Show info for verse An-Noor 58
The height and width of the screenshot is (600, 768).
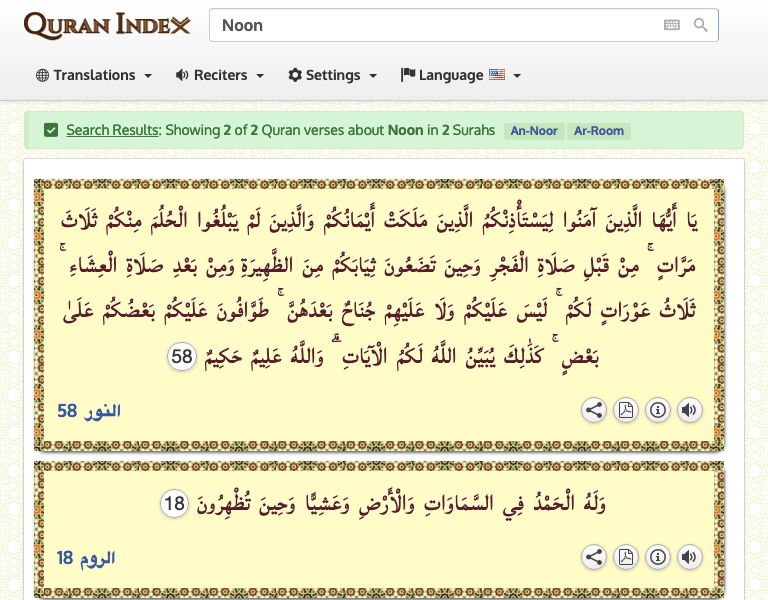[657, 409]
